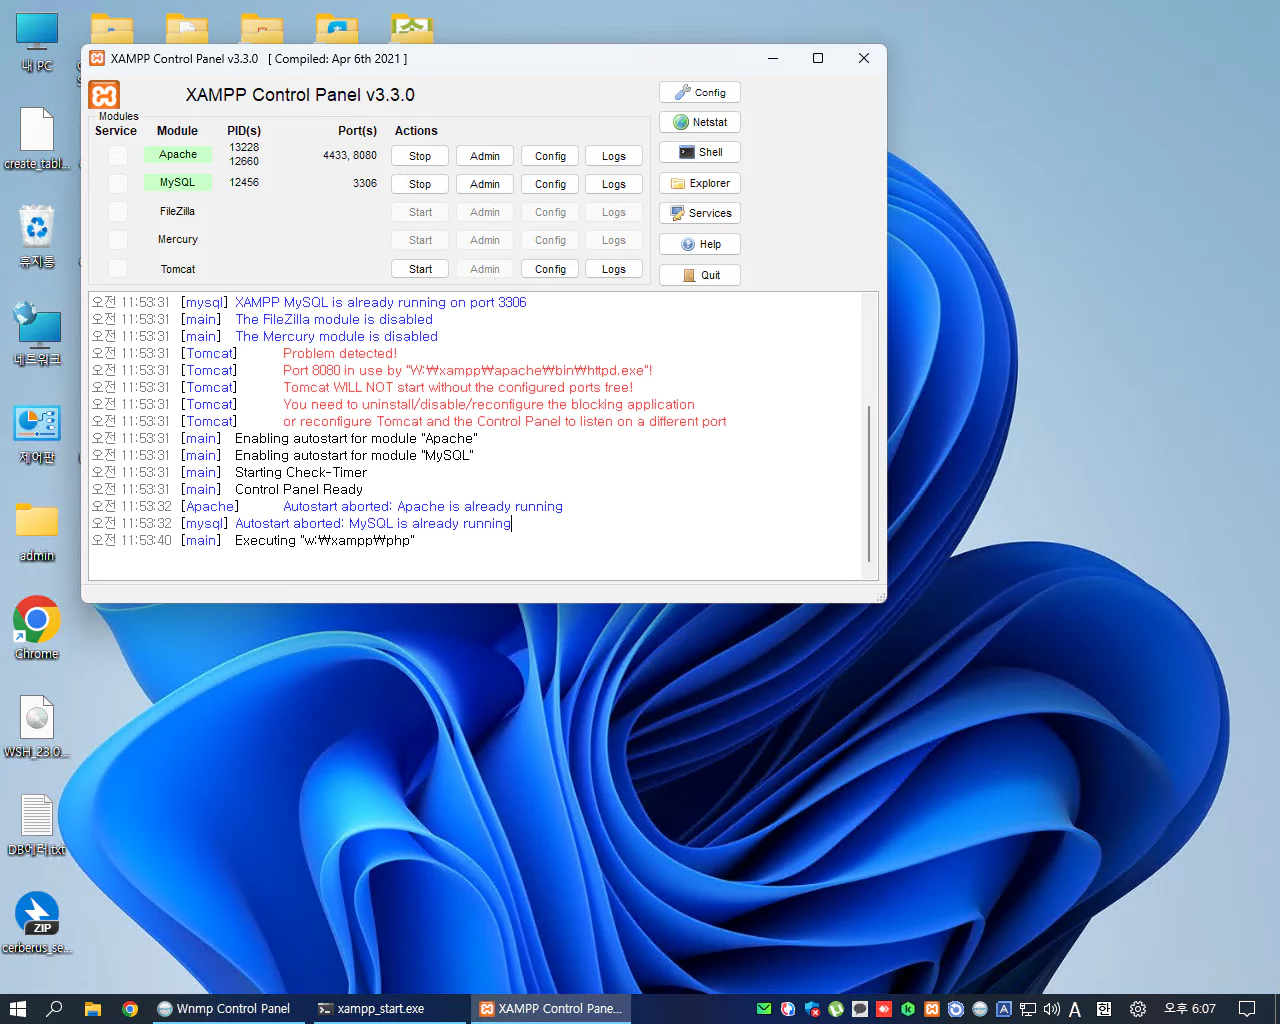The height and width of the screenshot is (1024, 1280).
Task: Click the log panel vertical scrollbar
Action: pos(869,482)
